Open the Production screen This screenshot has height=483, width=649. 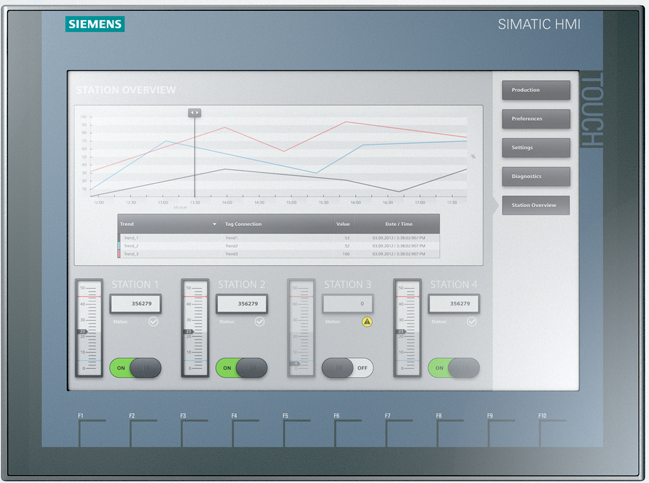pos(536,90)
